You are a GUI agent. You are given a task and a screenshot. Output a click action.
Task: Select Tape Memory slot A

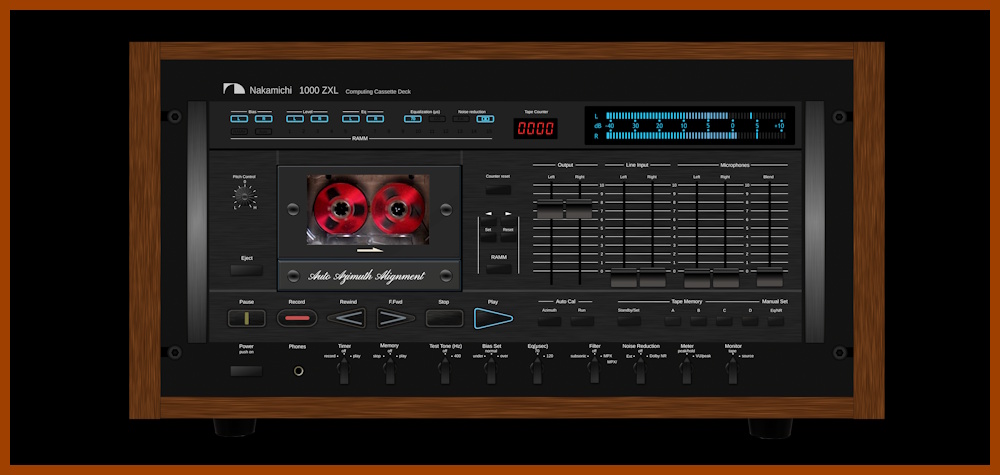coord(672,321)
